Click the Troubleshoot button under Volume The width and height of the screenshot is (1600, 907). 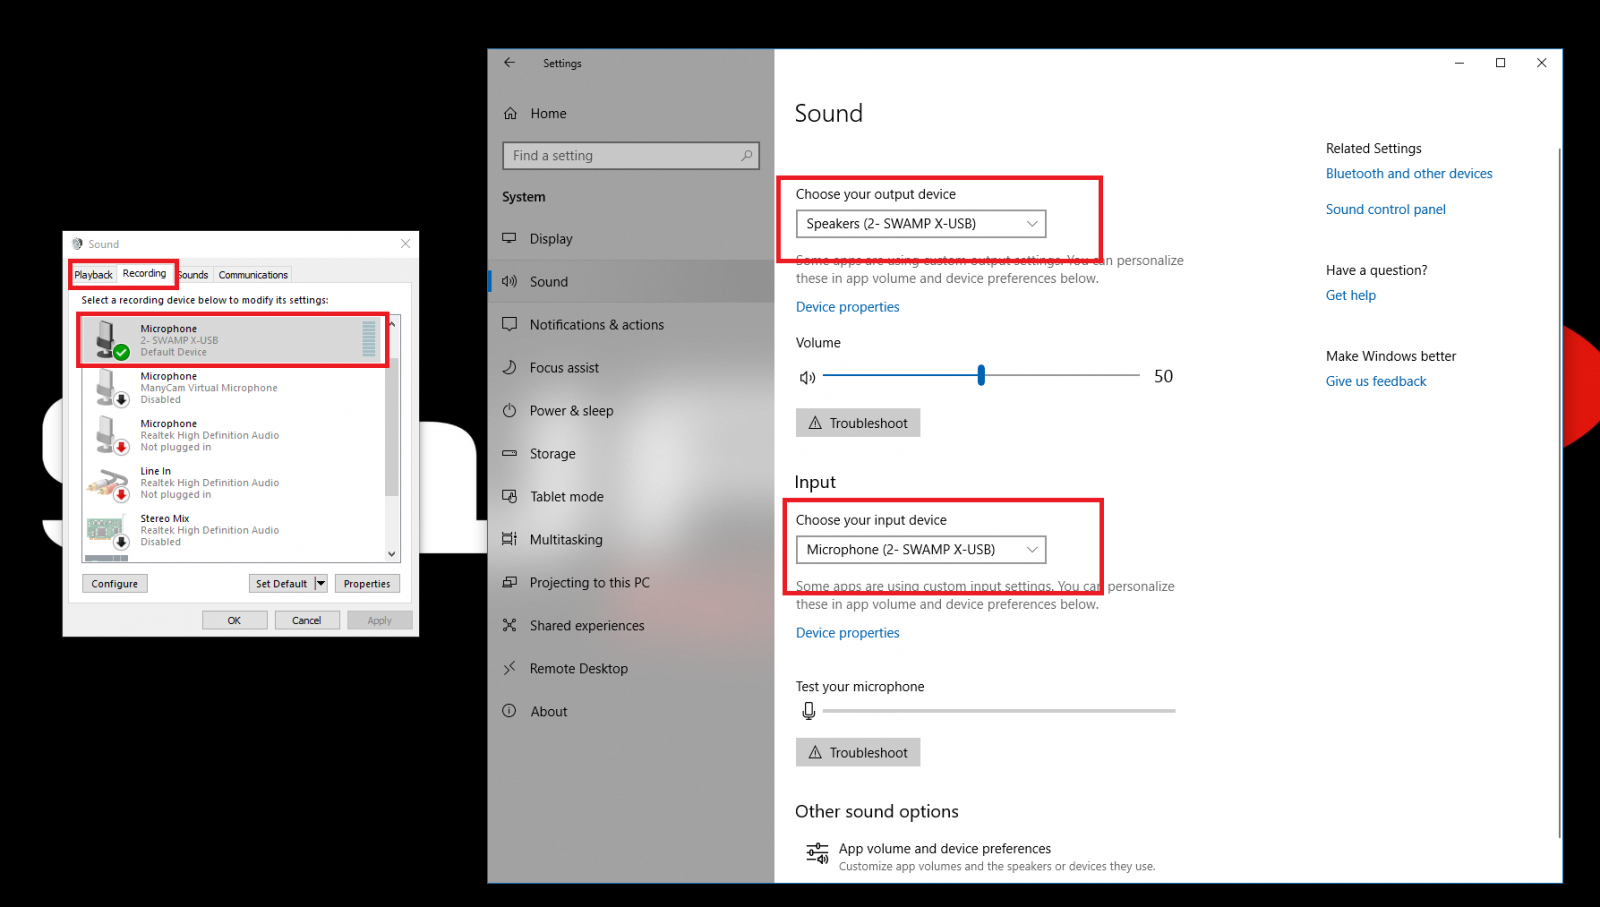tap(857, 423)
